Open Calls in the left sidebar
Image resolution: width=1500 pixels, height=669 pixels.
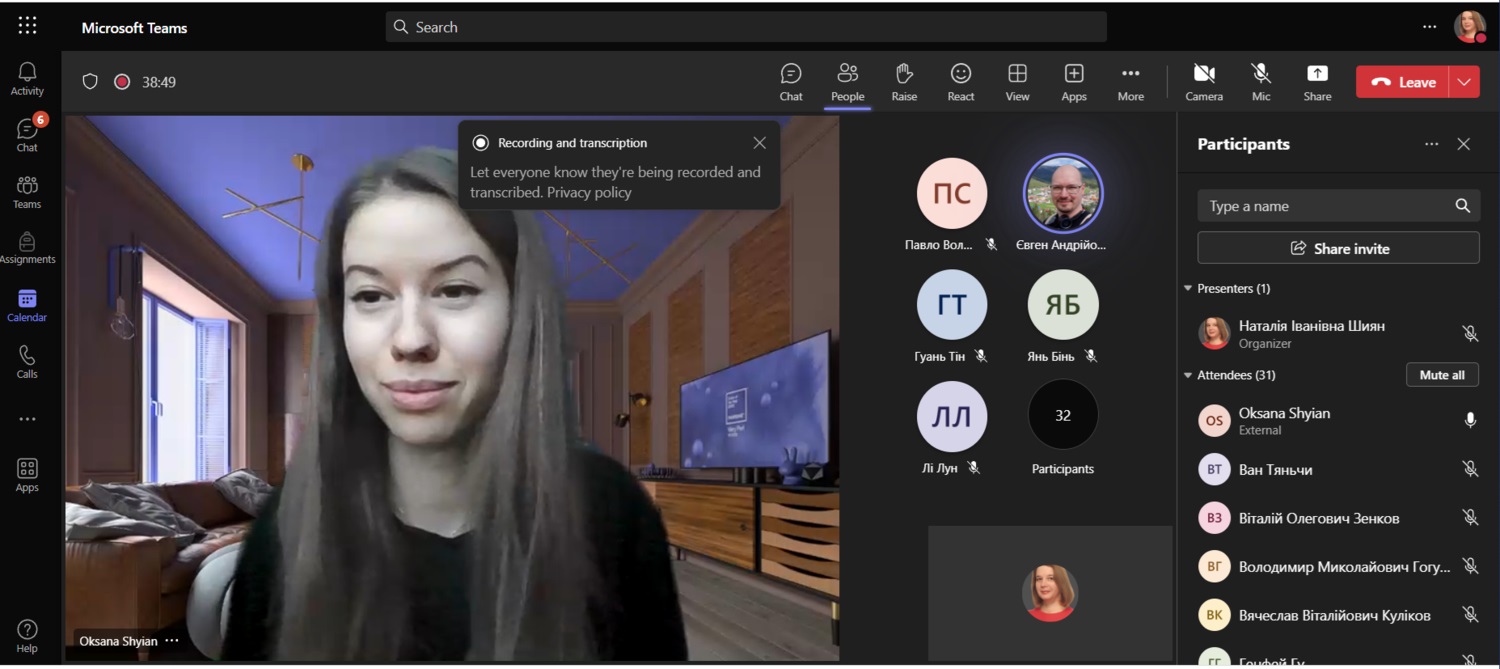pyautogui.click(x=27, y=362)
